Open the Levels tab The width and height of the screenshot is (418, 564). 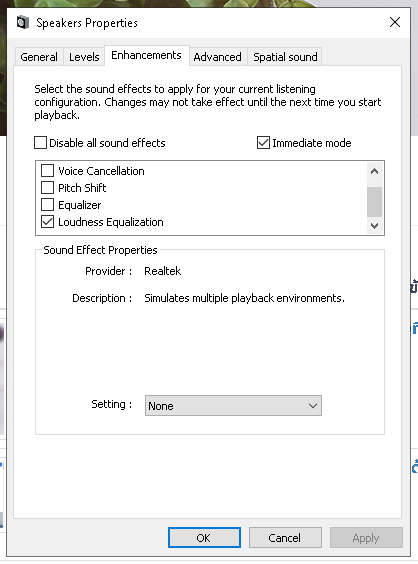pos(84,57)
